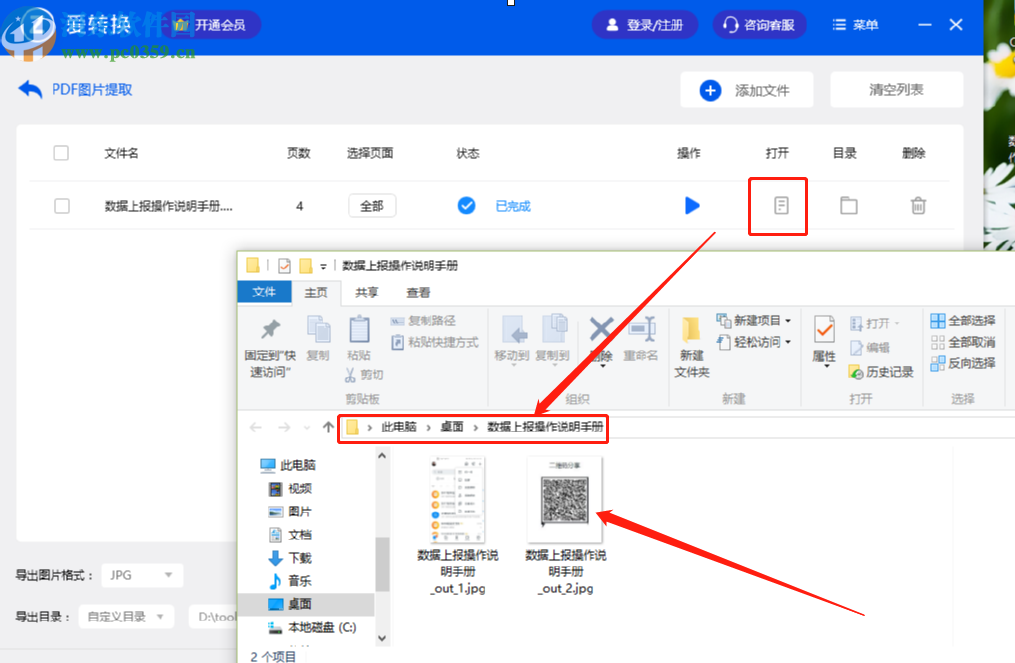Open the 开通会员 membership button
1015x663 pixels.
210,25
